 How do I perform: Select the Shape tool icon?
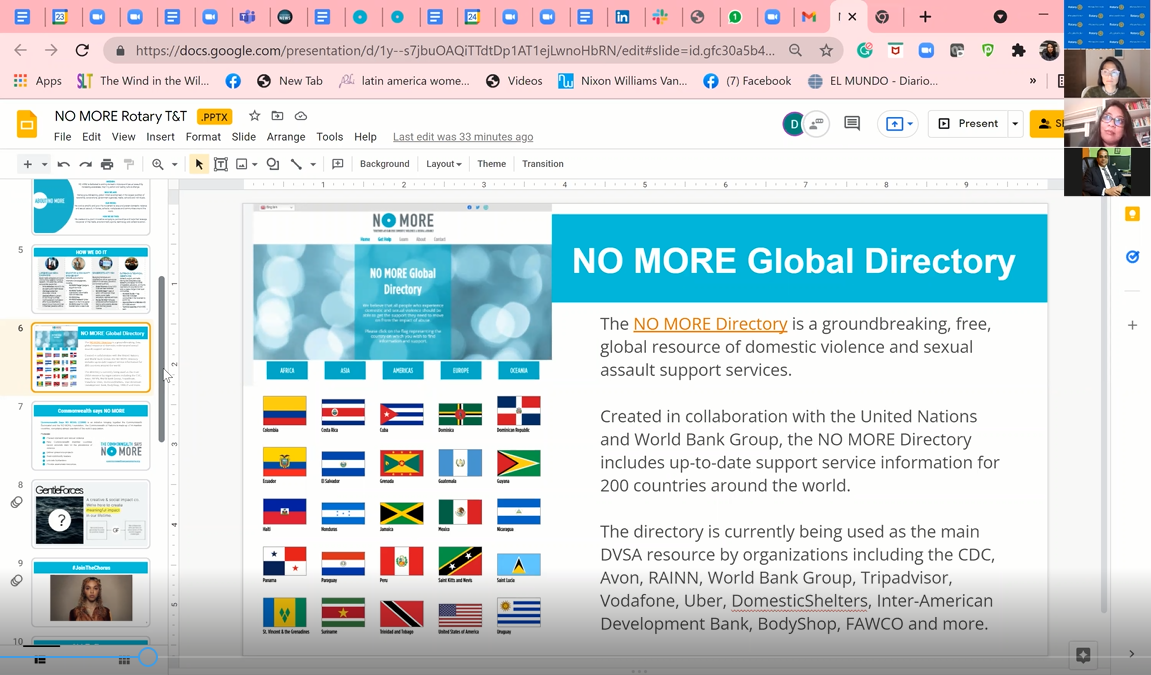(273, 164)
